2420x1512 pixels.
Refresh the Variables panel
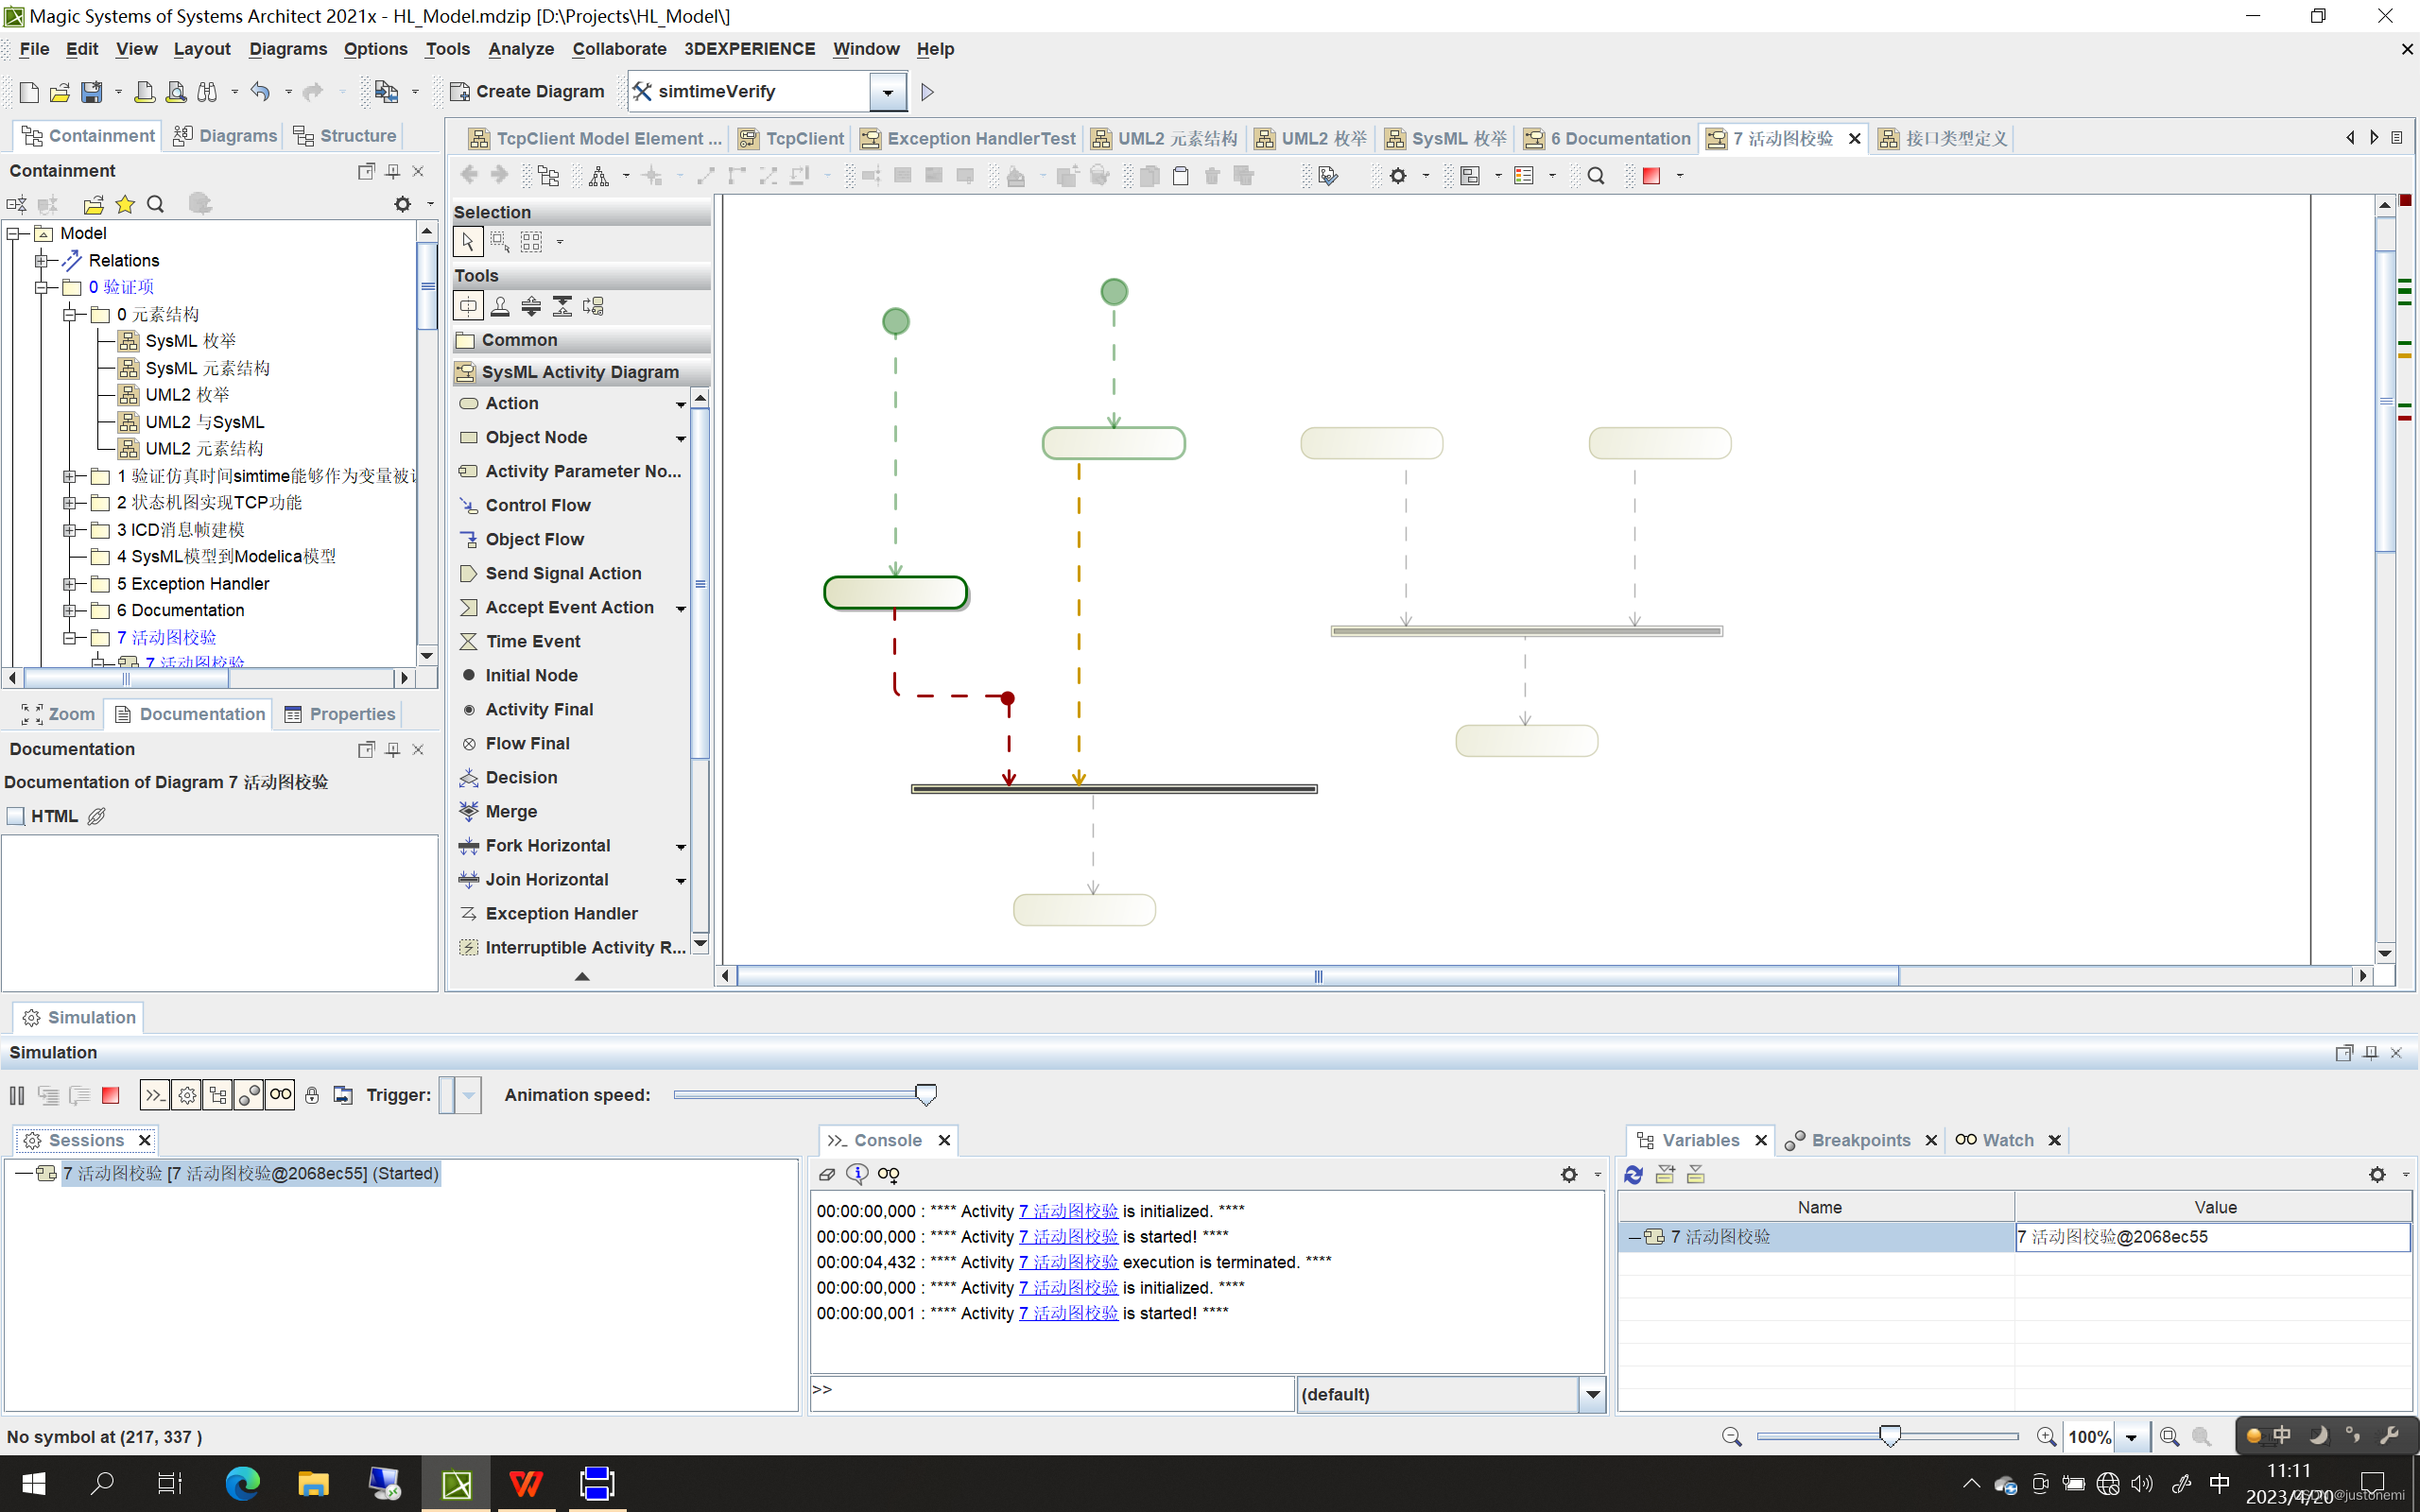[1634, 1174]
